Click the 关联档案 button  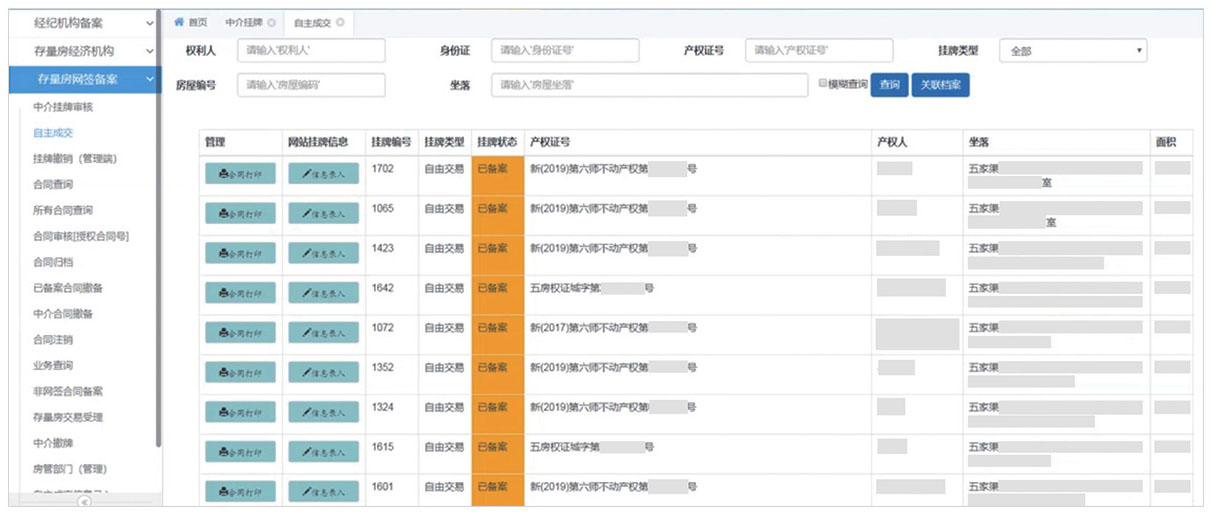(x=940, y=85)
